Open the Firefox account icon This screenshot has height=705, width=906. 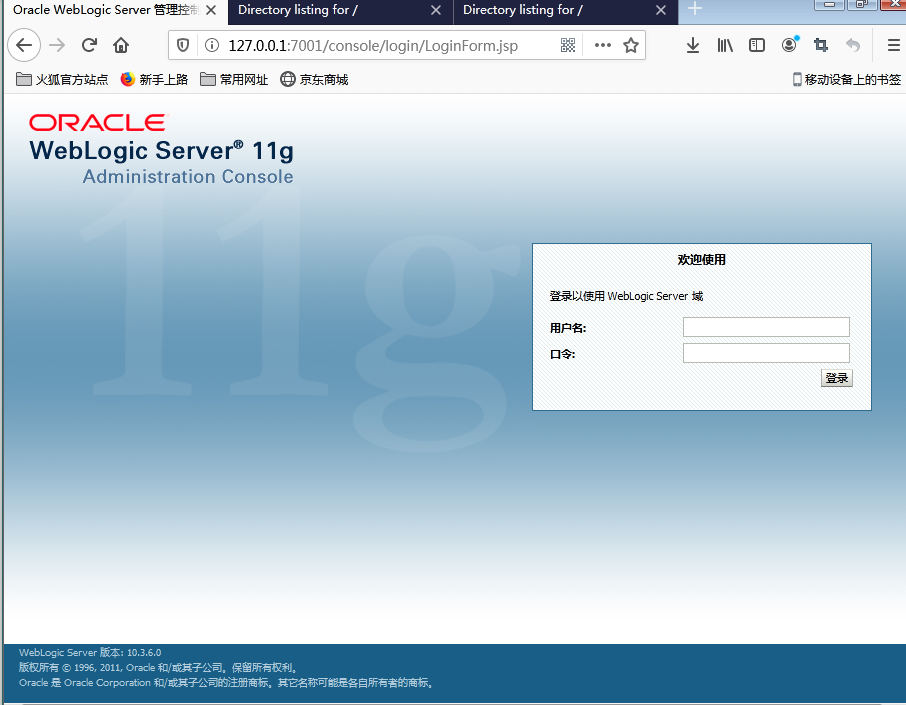(789, 44)
